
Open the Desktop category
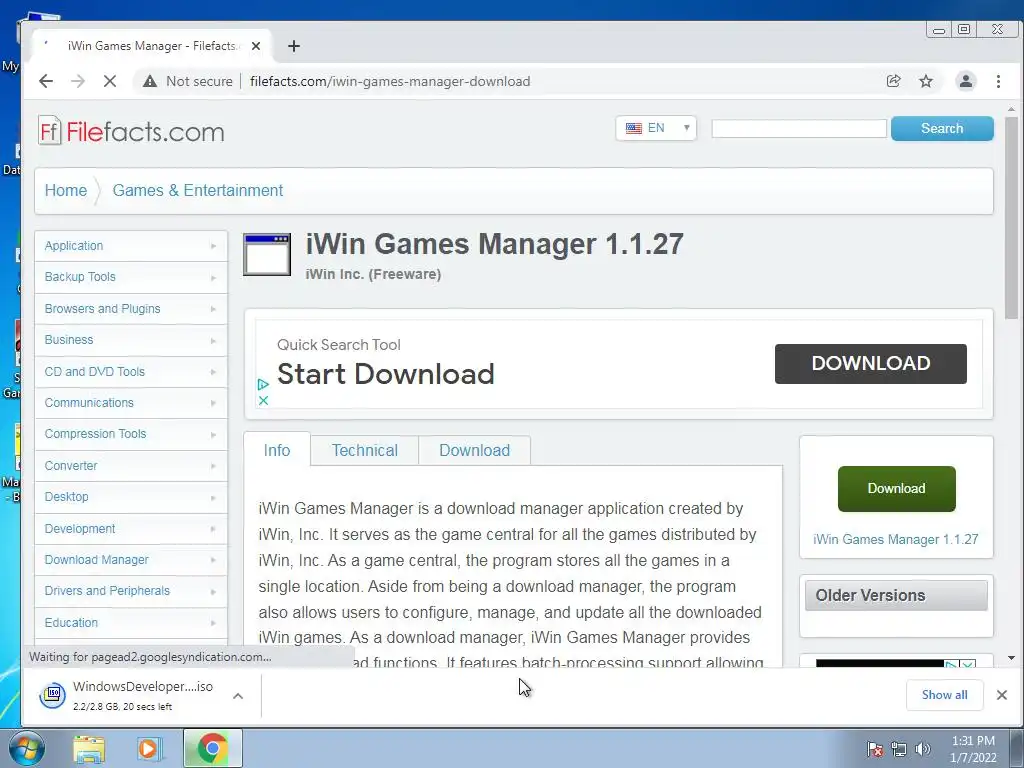(x=66, y=497)
